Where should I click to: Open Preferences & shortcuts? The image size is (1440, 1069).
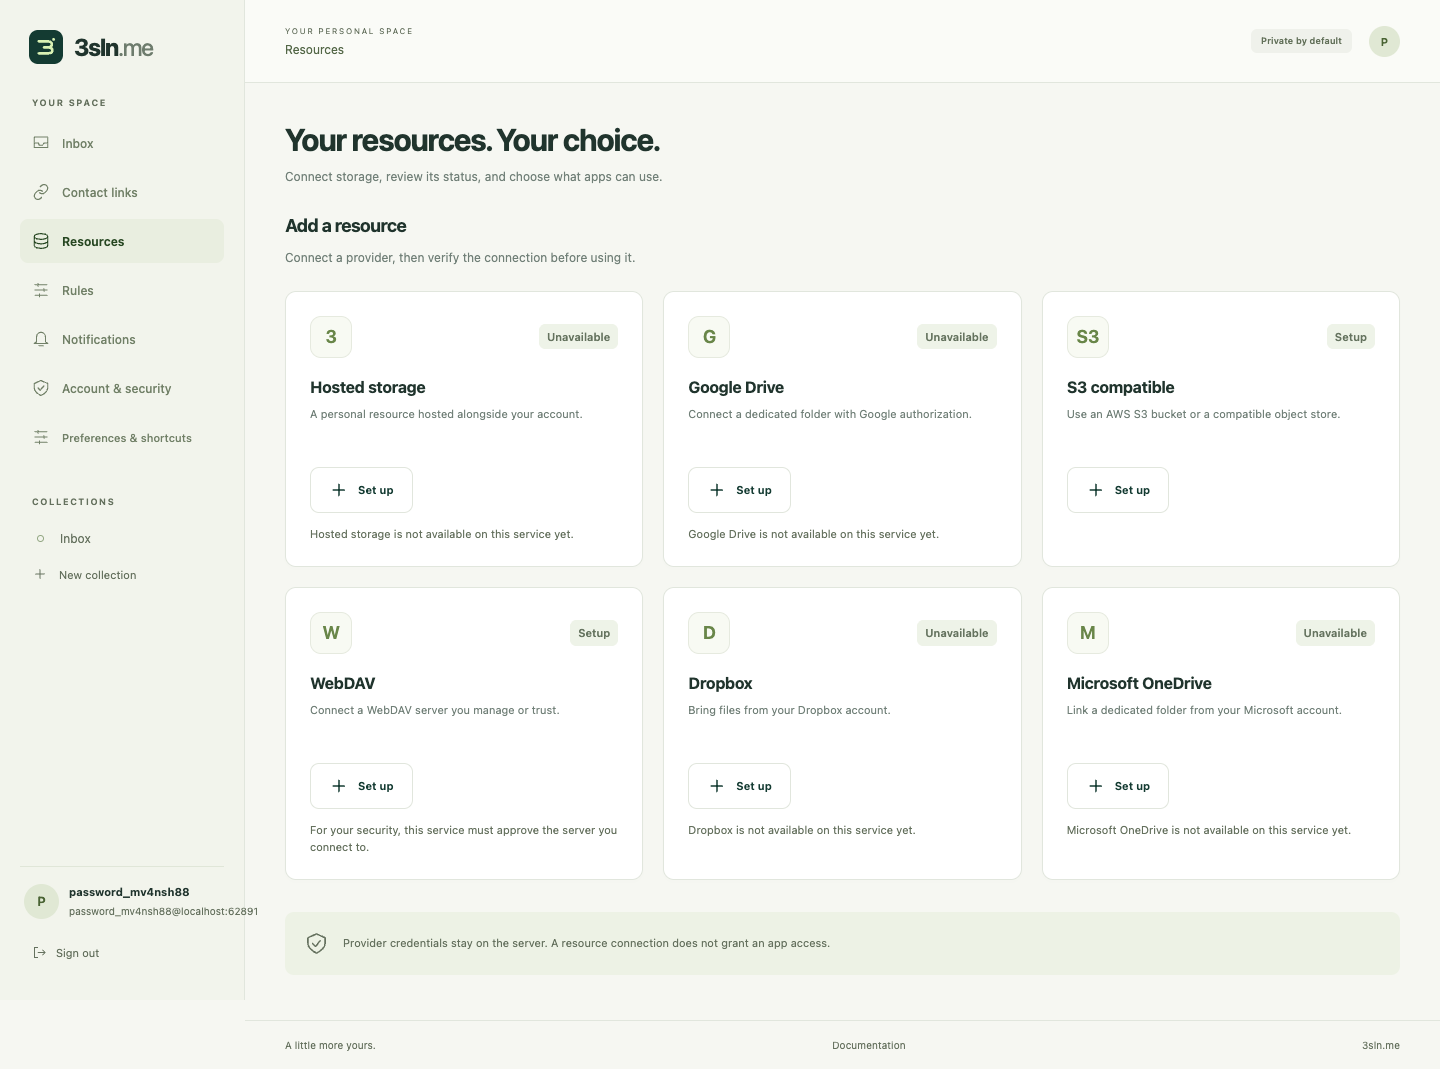pos(122,437)
